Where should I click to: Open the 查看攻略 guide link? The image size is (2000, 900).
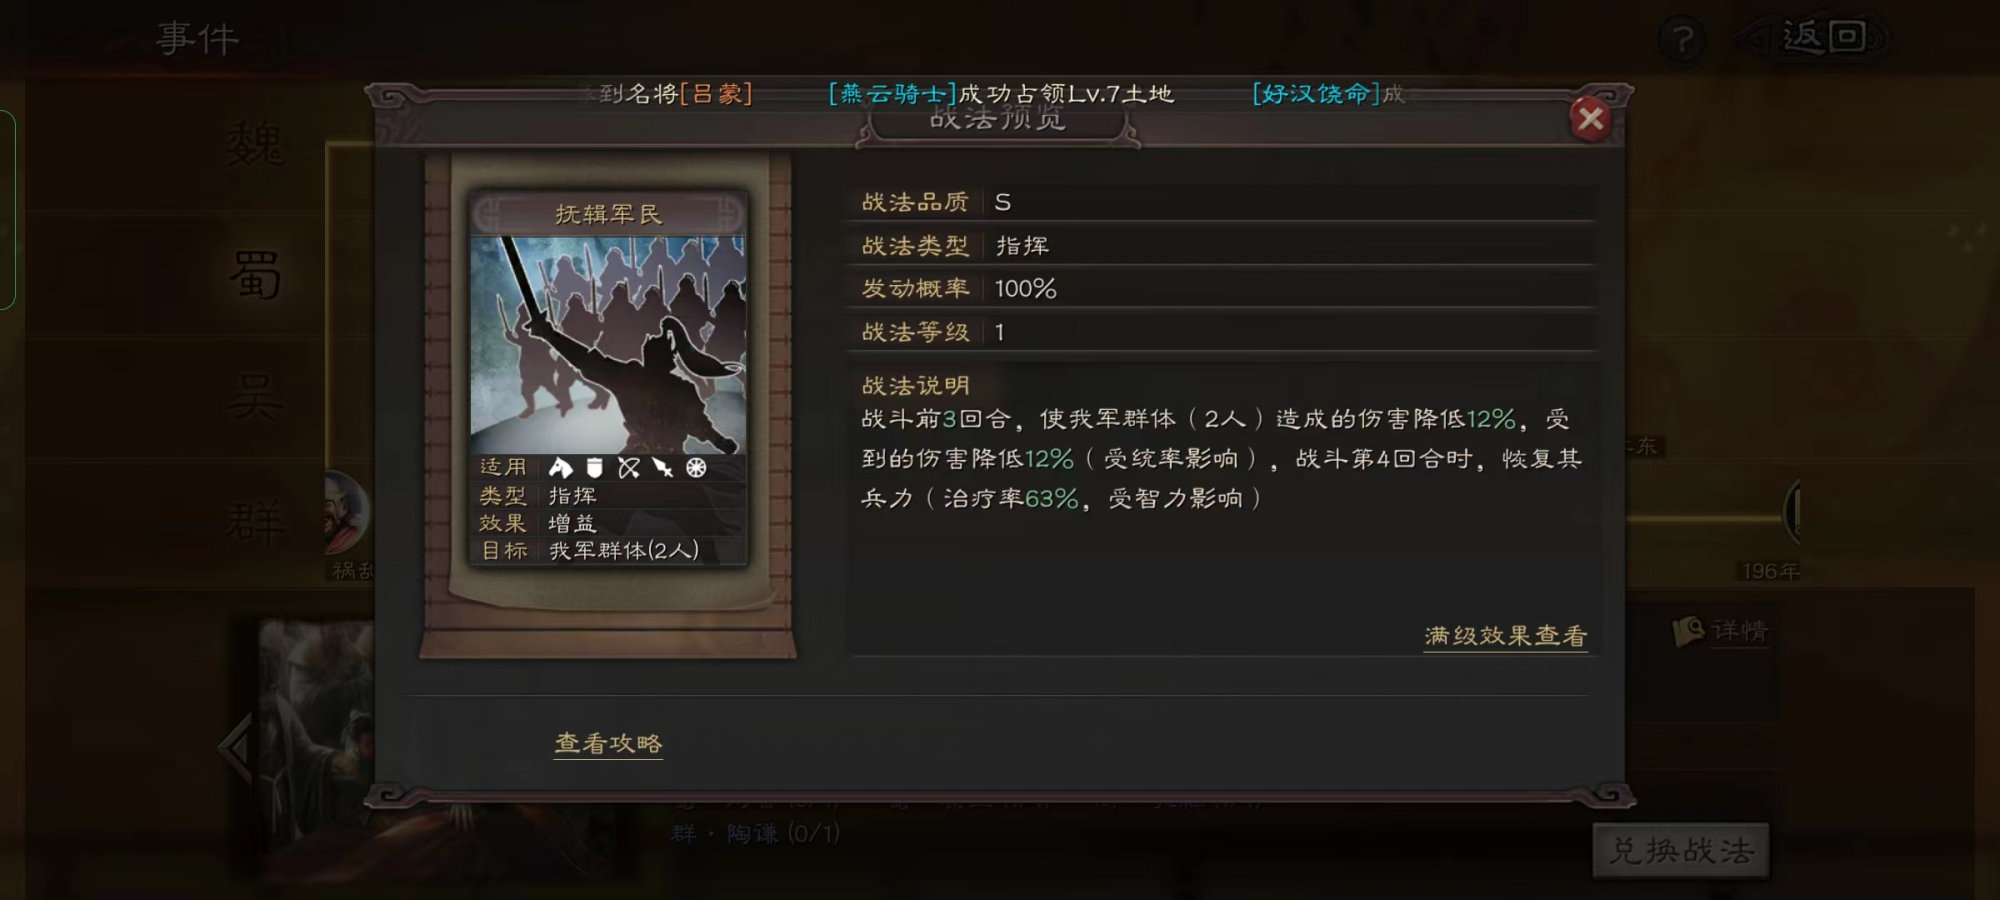coord(608,743)
